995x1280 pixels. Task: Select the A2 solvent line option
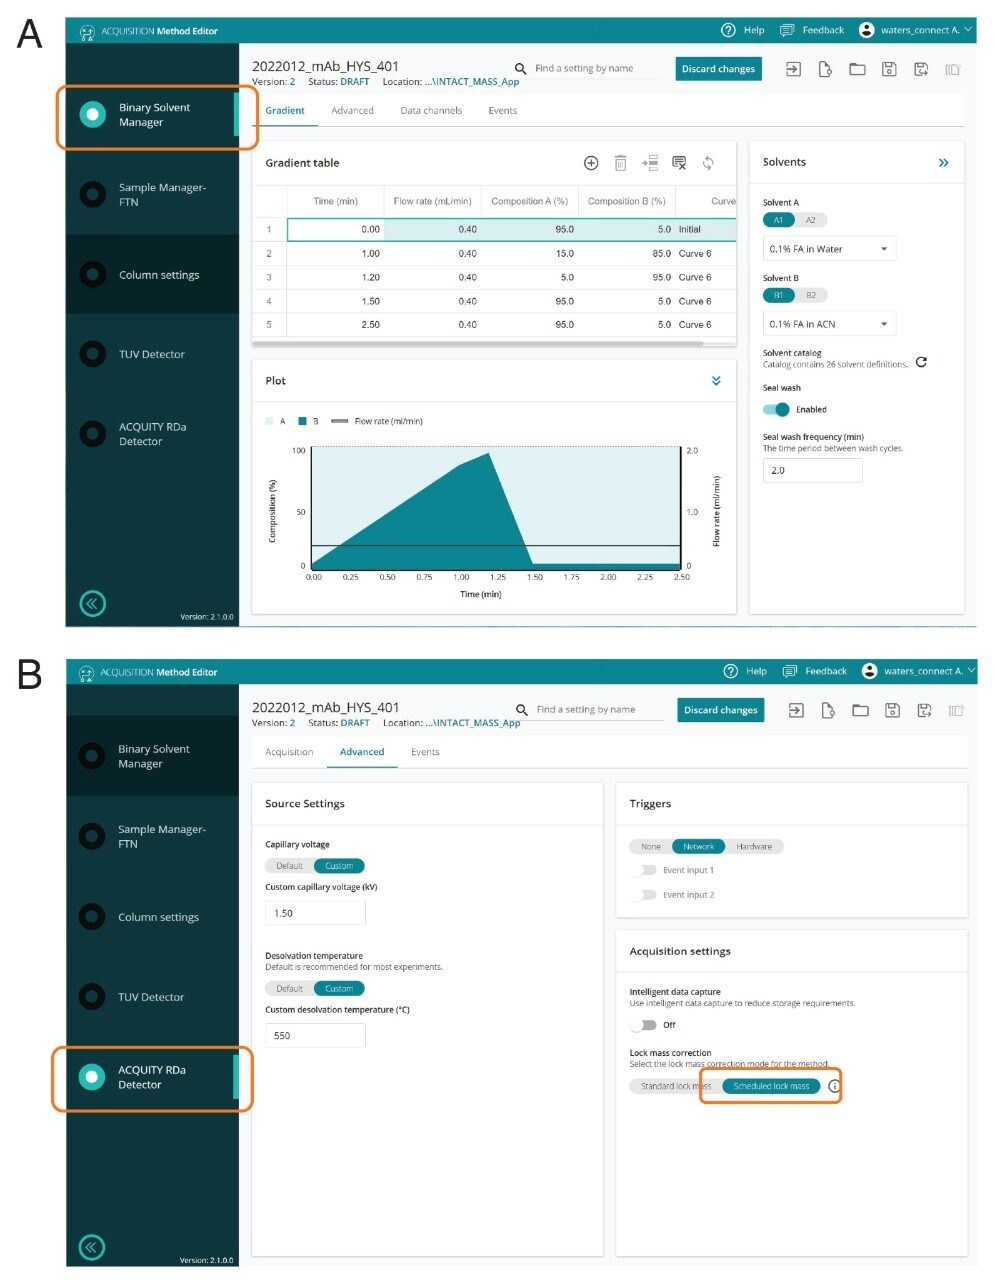coord(810,219)
